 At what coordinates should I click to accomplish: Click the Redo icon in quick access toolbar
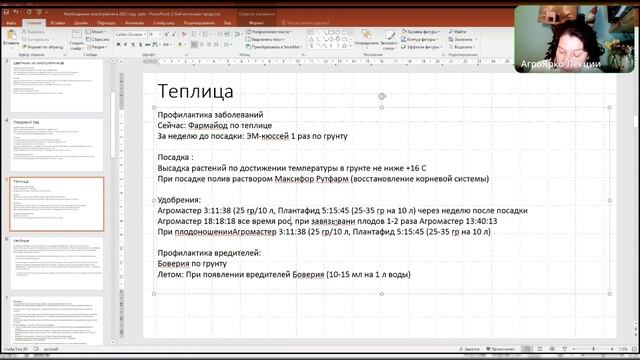pos(29,12)
